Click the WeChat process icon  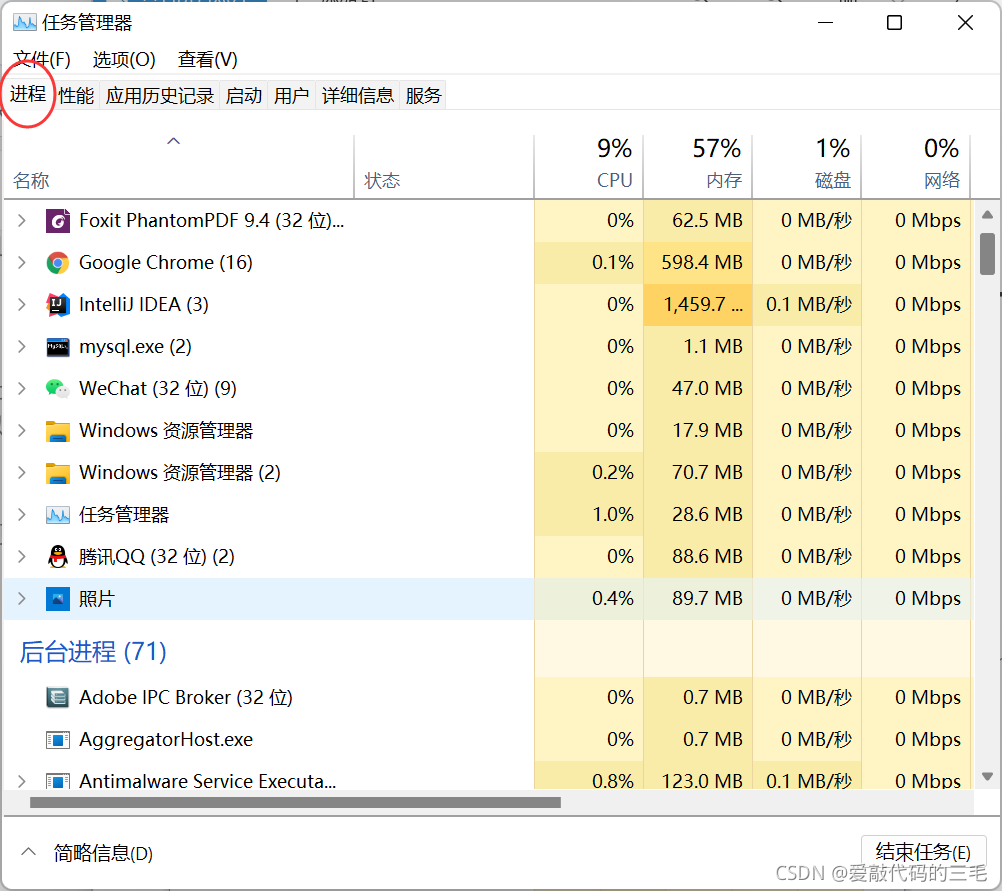[x=58, y=389]
